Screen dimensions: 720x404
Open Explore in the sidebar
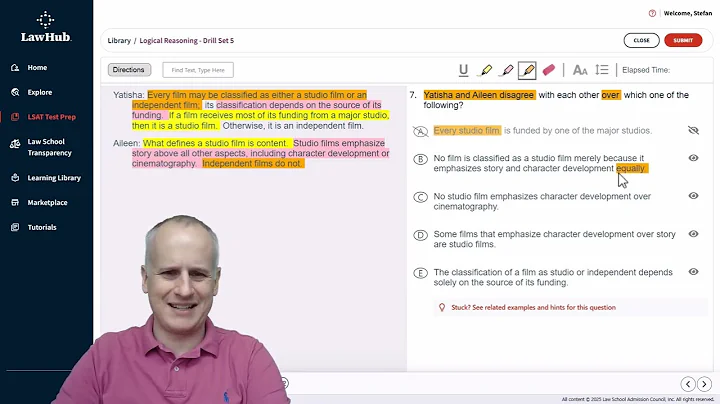click(39, 92)
